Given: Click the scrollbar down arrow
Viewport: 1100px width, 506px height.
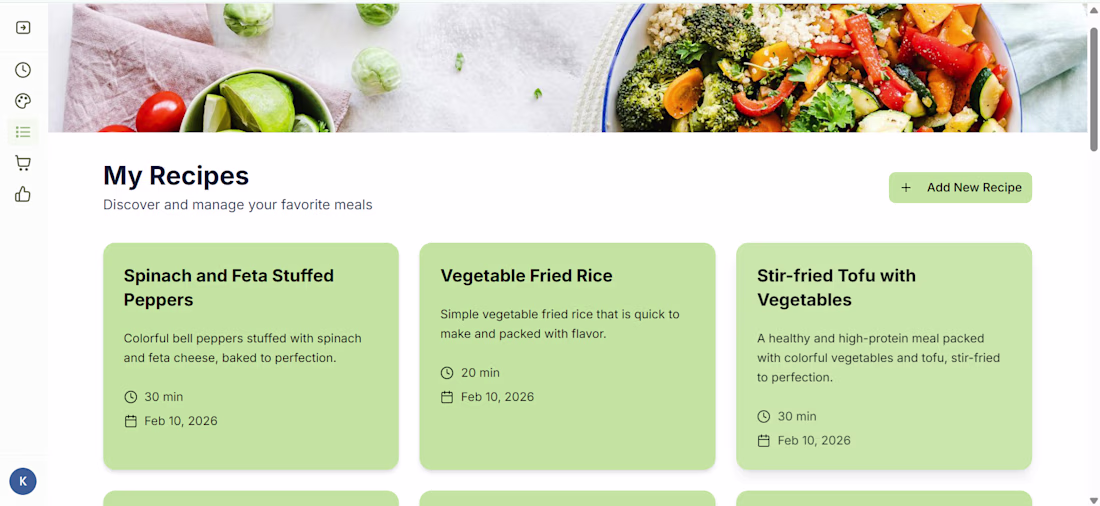Looking at the screenshot, I should pos(1094,500).
